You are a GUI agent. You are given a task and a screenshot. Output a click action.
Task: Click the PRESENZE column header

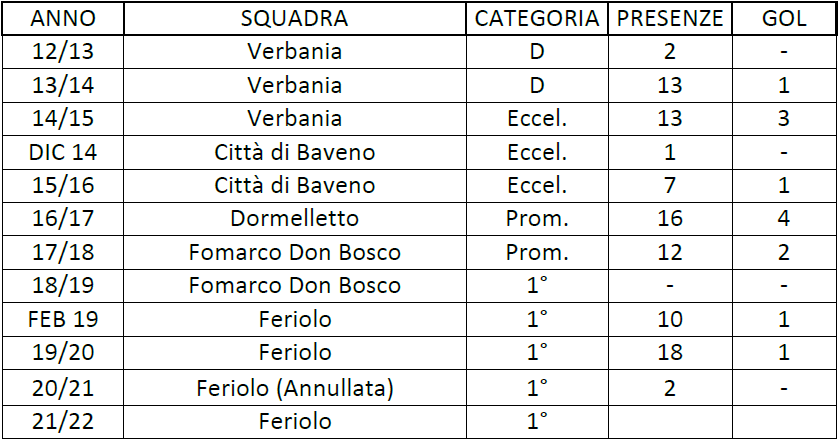(x=670, y=19)
